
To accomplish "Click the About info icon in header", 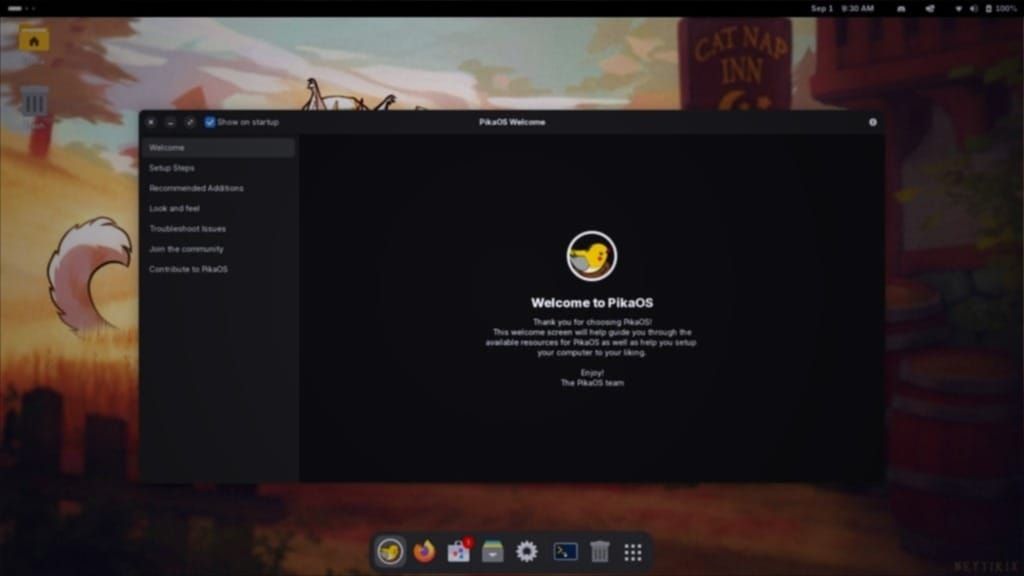I will point(872,122).
